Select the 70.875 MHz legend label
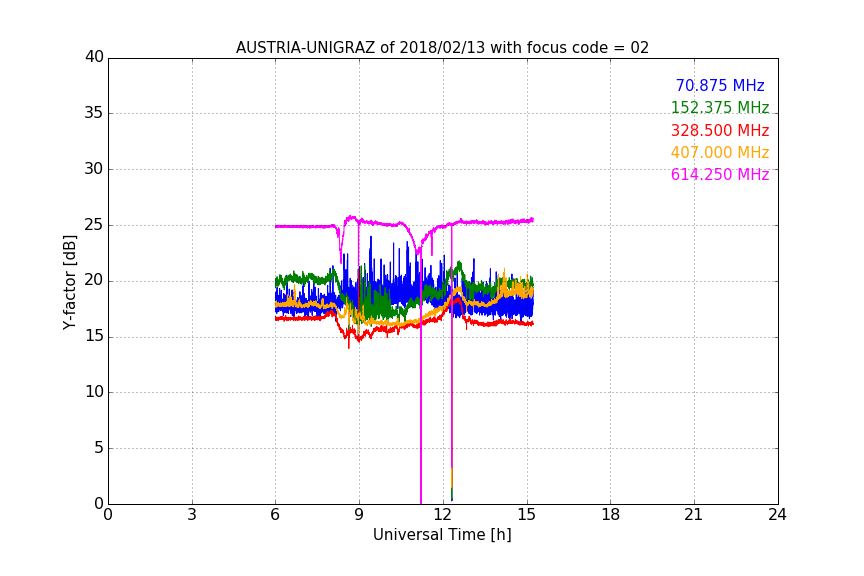The image size is (864, 576). [x=720, y=86]
